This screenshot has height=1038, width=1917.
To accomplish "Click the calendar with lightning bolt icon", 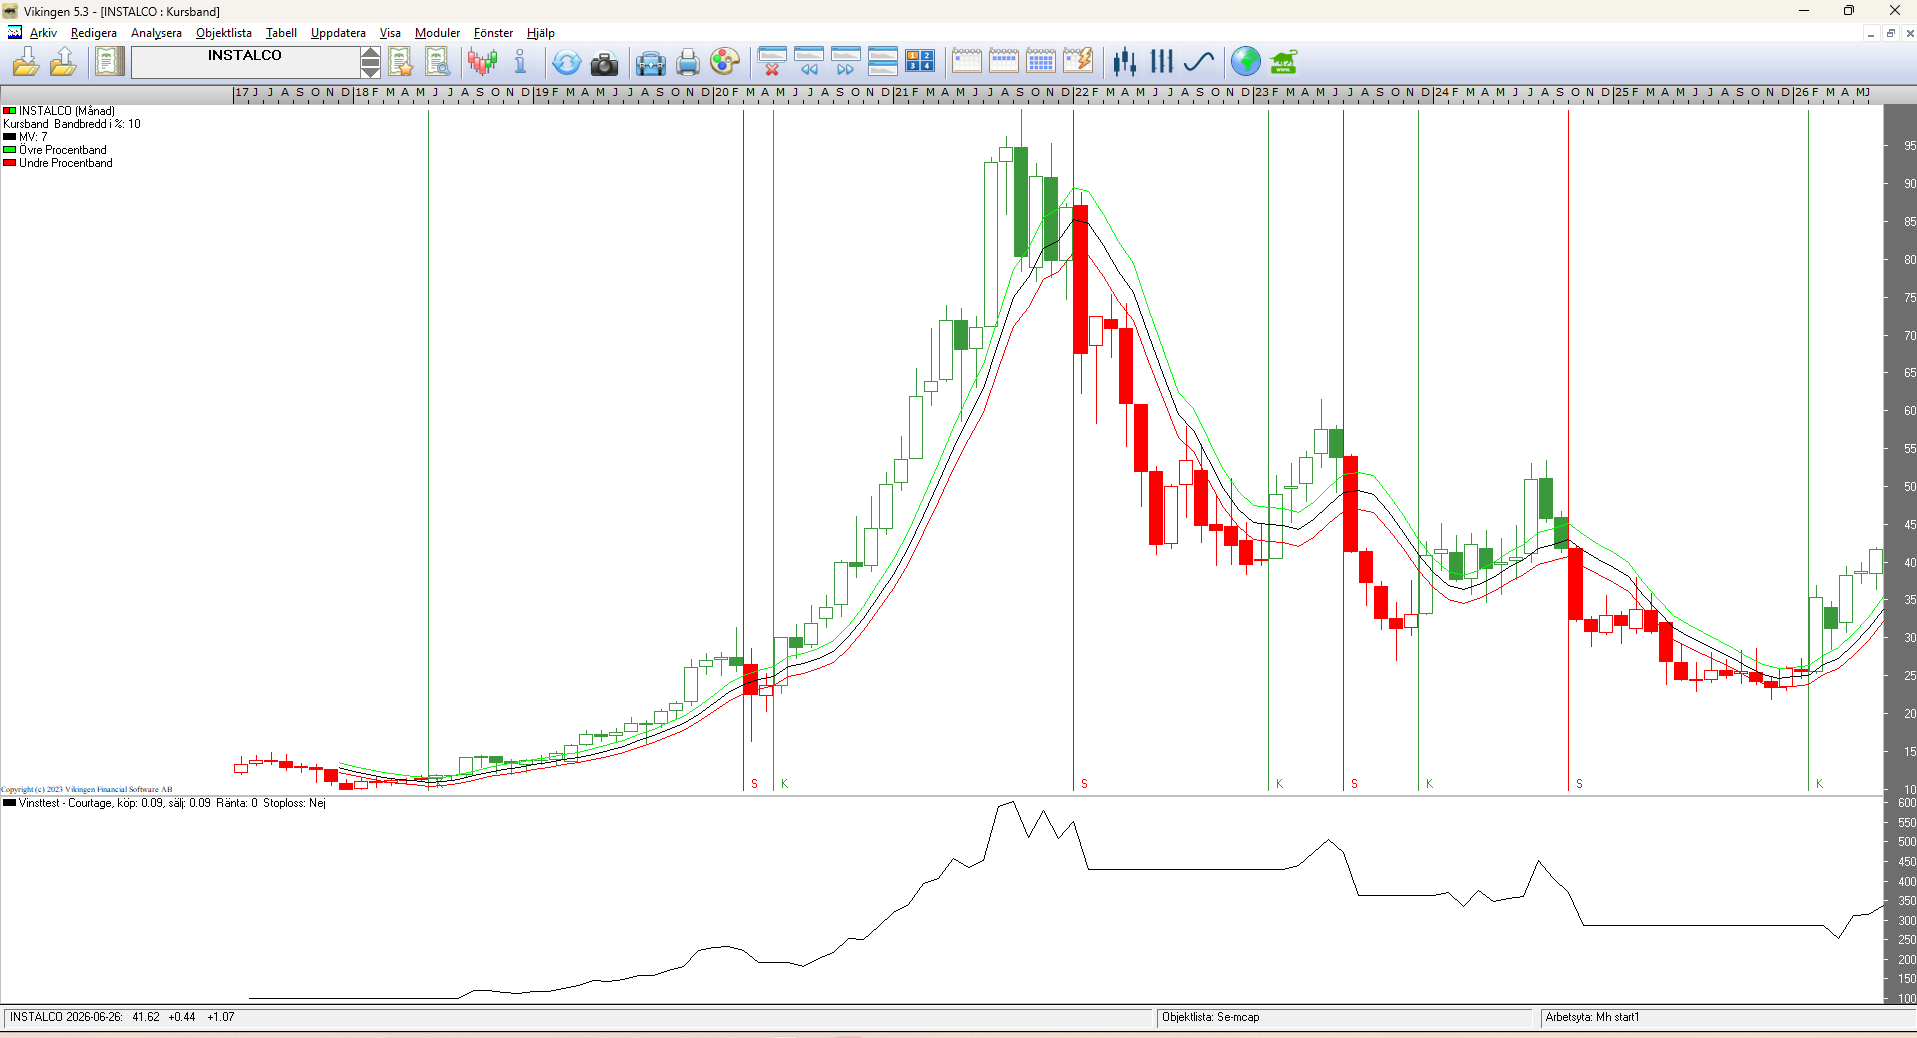I will click(1078, 62).
